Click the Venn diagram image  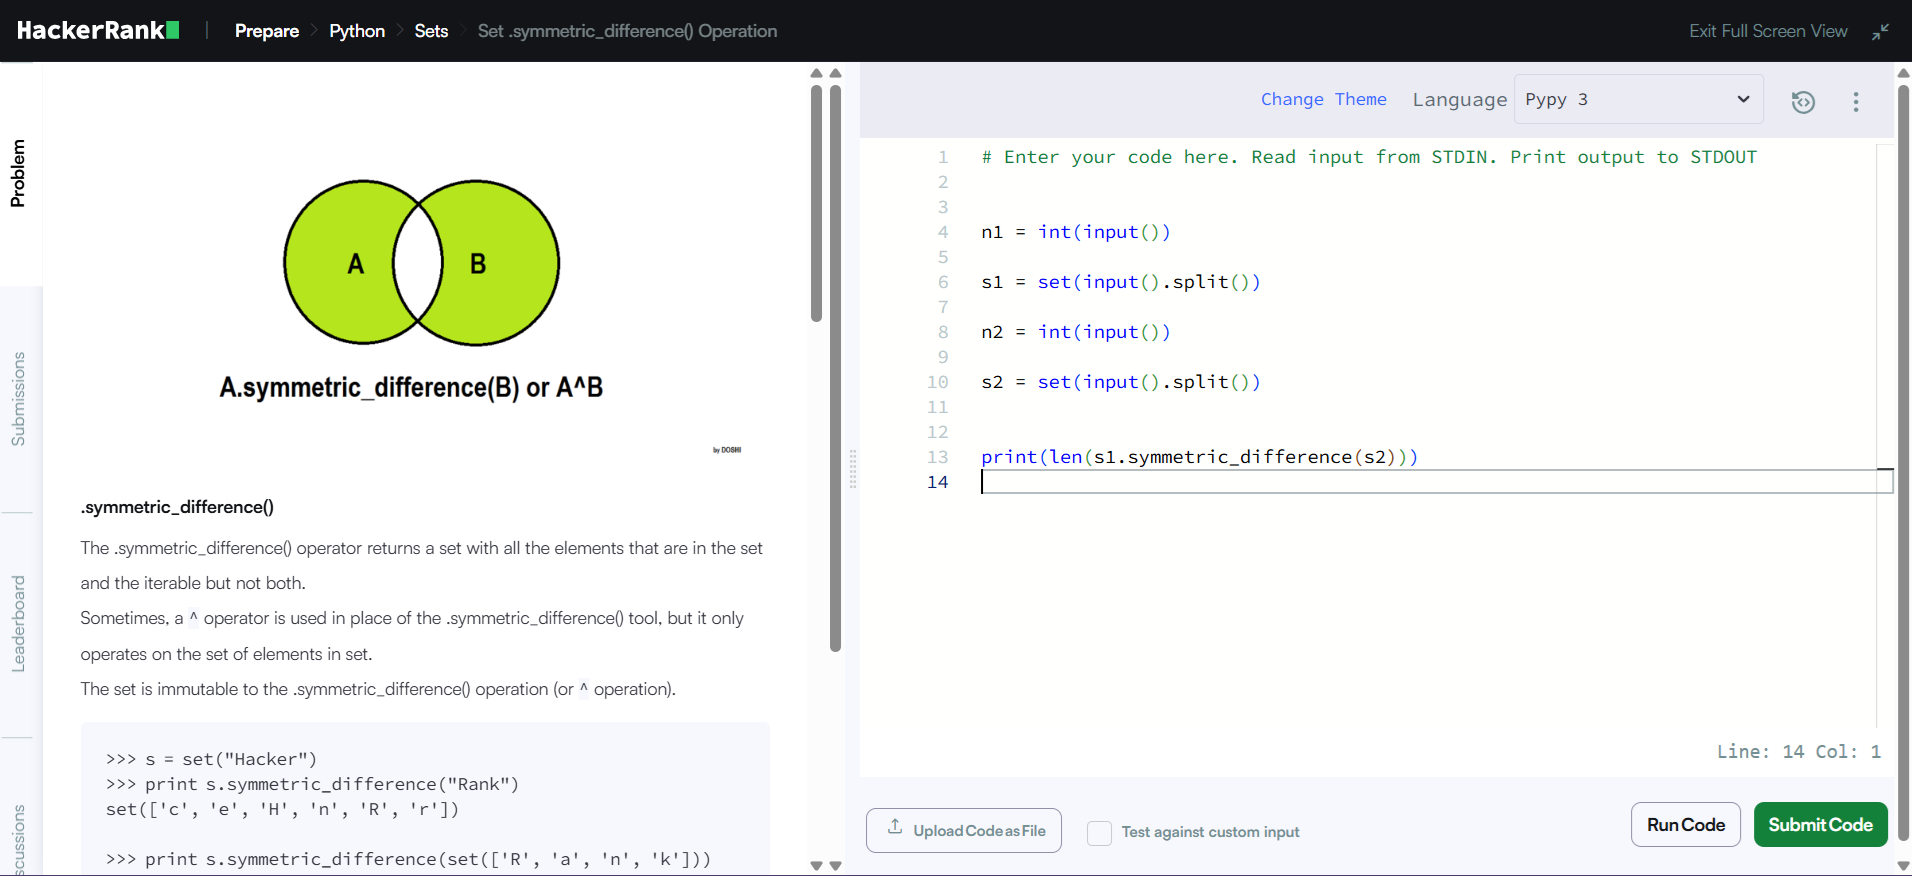[x=421, y=263]
